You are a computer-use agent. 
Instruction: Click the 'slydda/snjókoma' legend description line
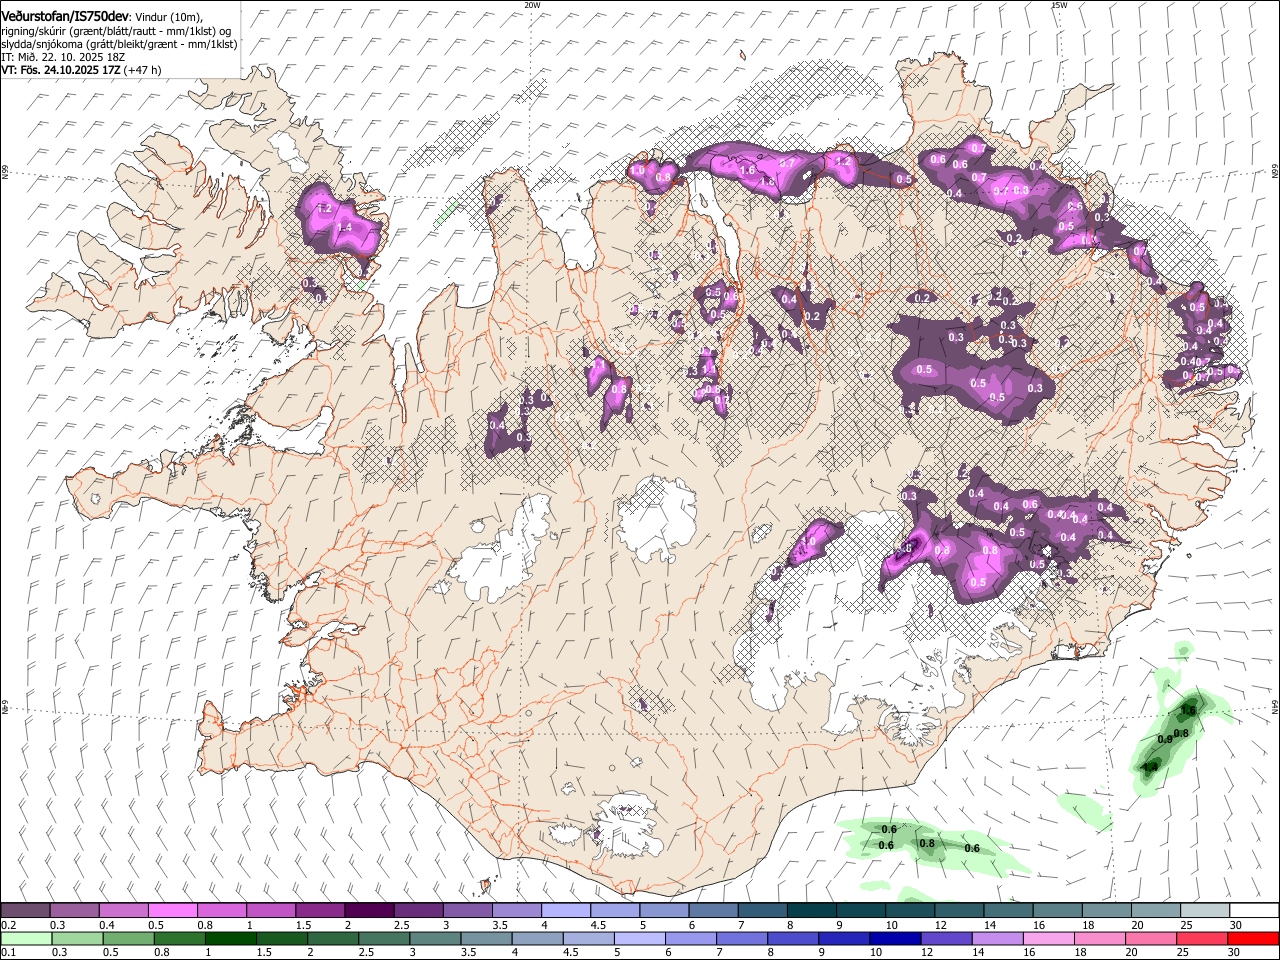119,44
